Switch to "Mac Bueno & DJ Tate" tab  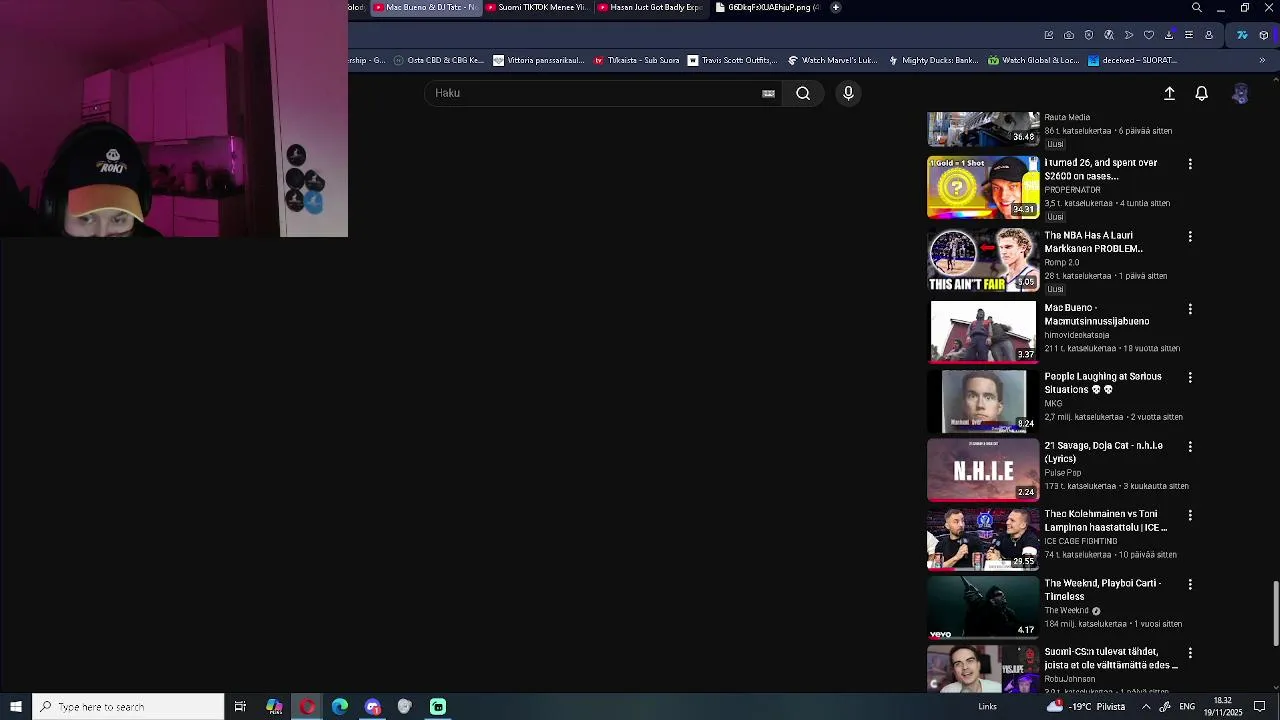[x=425, y=7]
